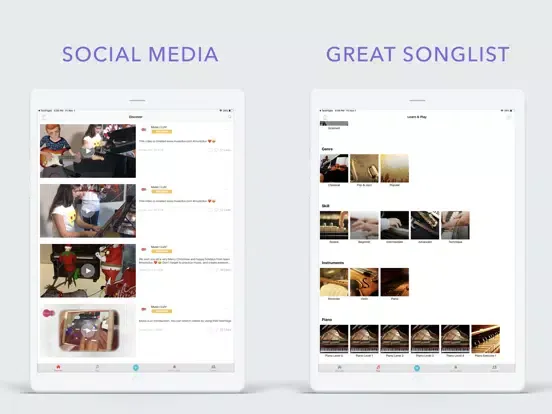Open Piano Level 0 thumbnail

pyautogui.click(x=334, y=339)
